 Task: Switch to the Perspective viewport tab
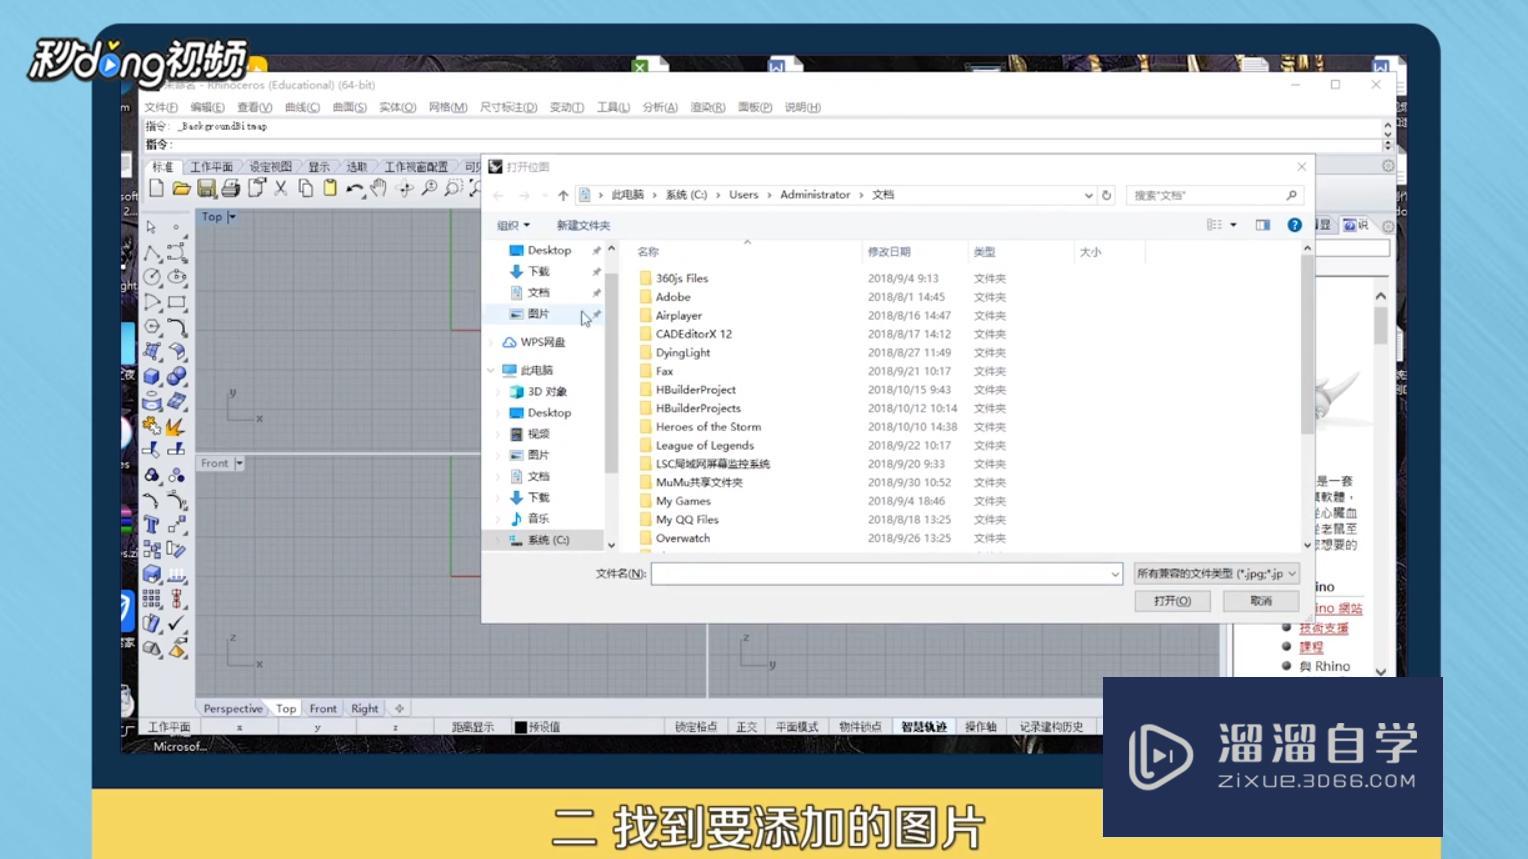click(233, 708)
